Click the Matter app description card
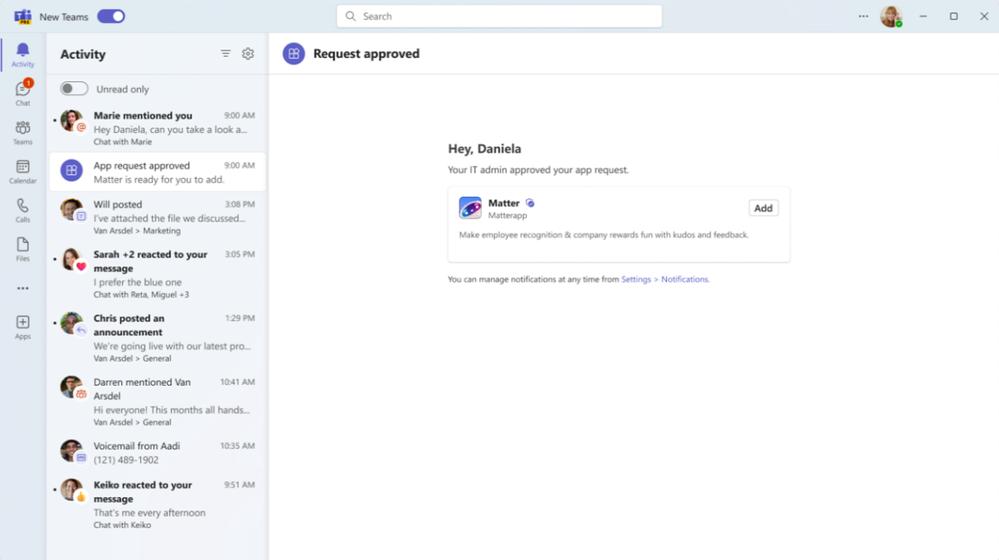 pyautogui.click(x=619, y=224)
